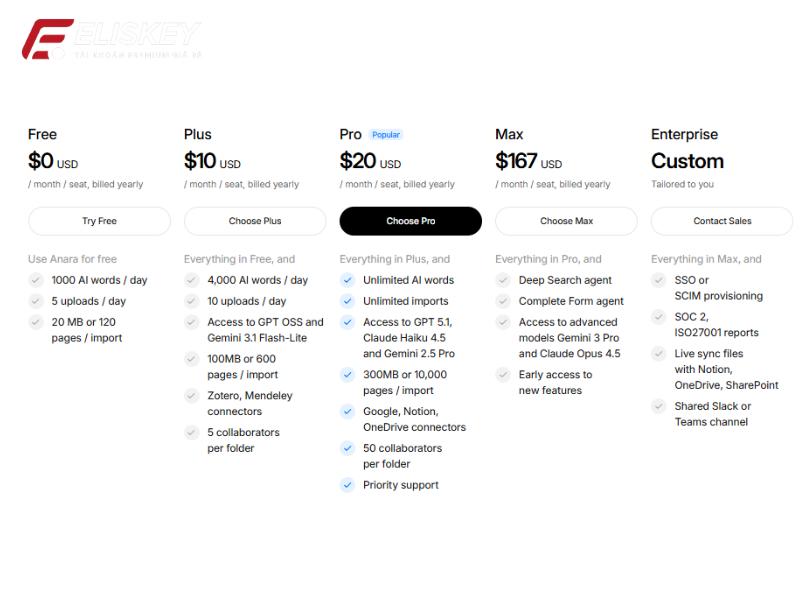Click check icon beside Zotero, Mendeley connectors

192,396
